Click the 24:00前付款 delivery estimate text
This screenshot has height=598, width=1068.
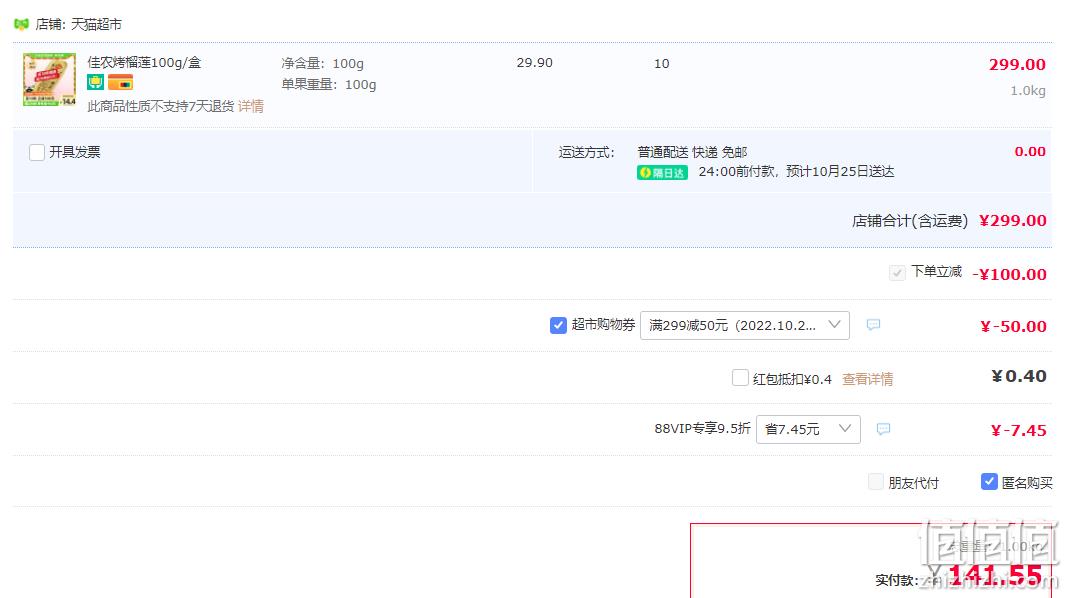[796, 172]
